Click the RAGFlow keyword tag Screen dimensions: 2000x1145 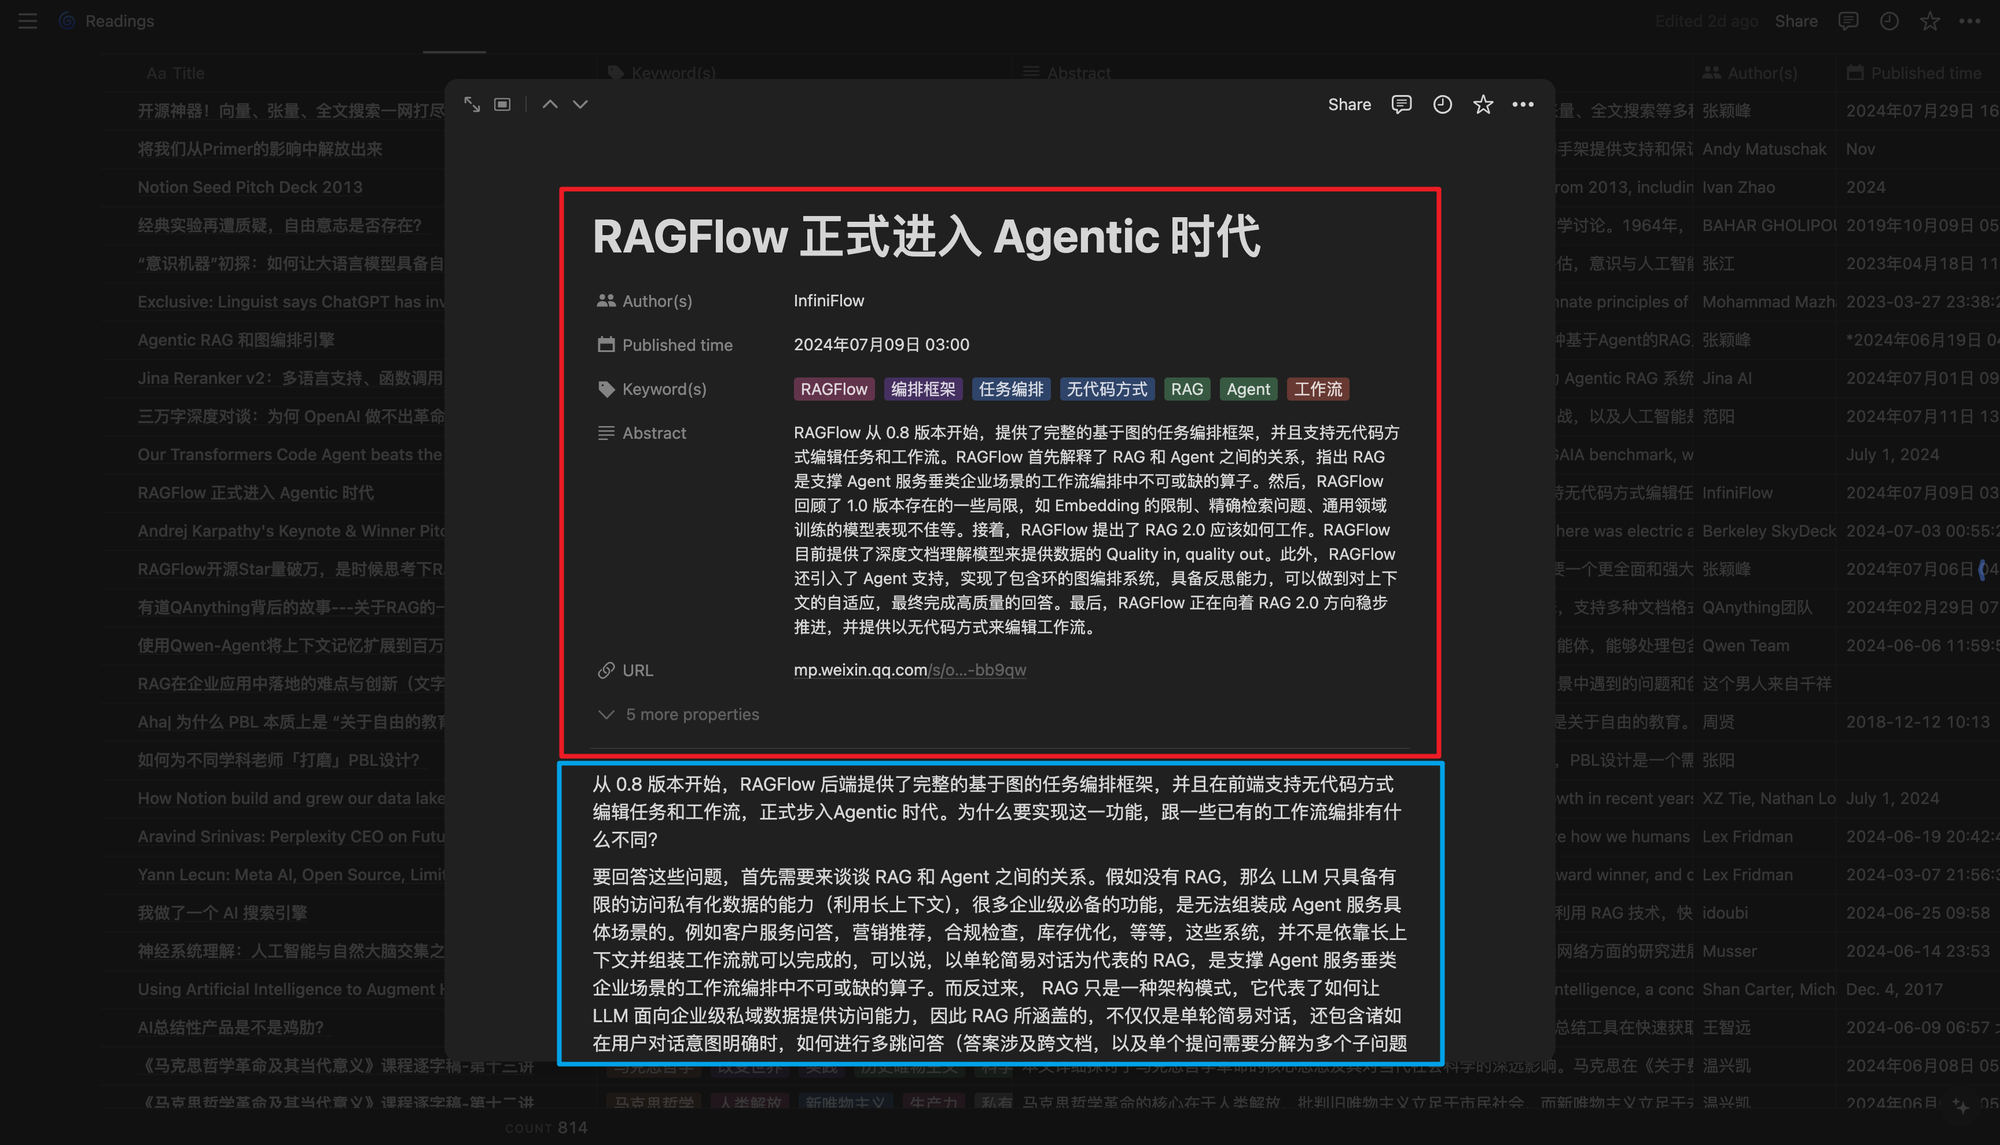tap(833, 389)
